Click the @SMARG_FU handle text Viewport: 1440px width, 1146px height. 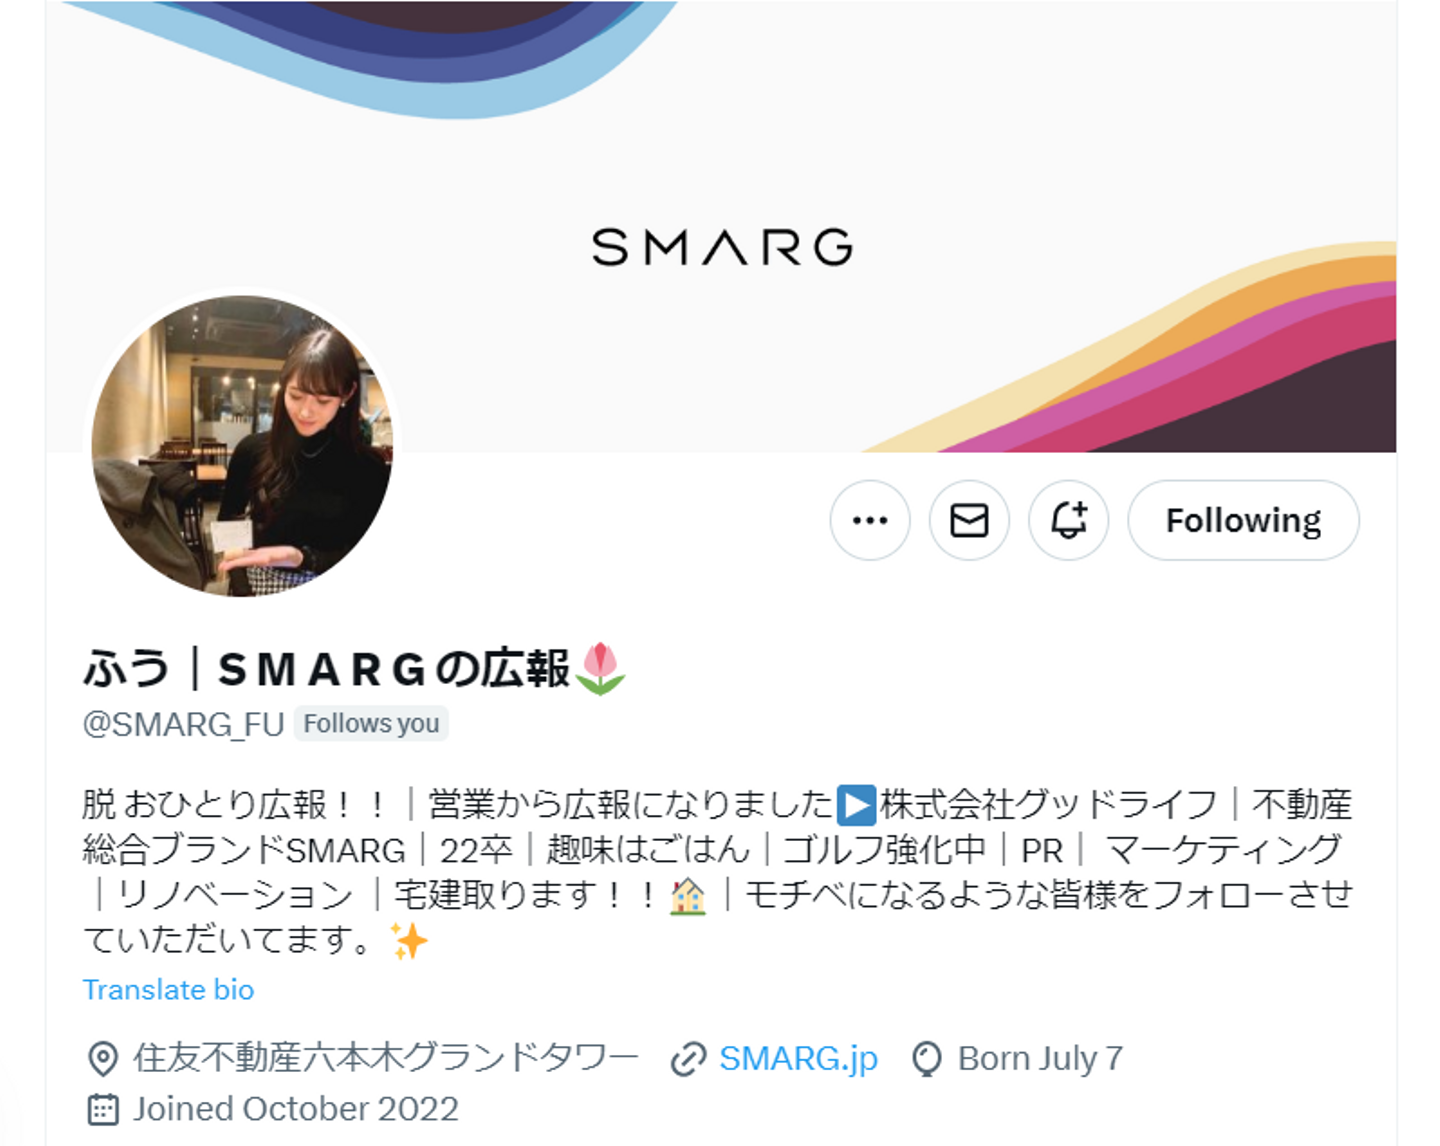point(184,724)
